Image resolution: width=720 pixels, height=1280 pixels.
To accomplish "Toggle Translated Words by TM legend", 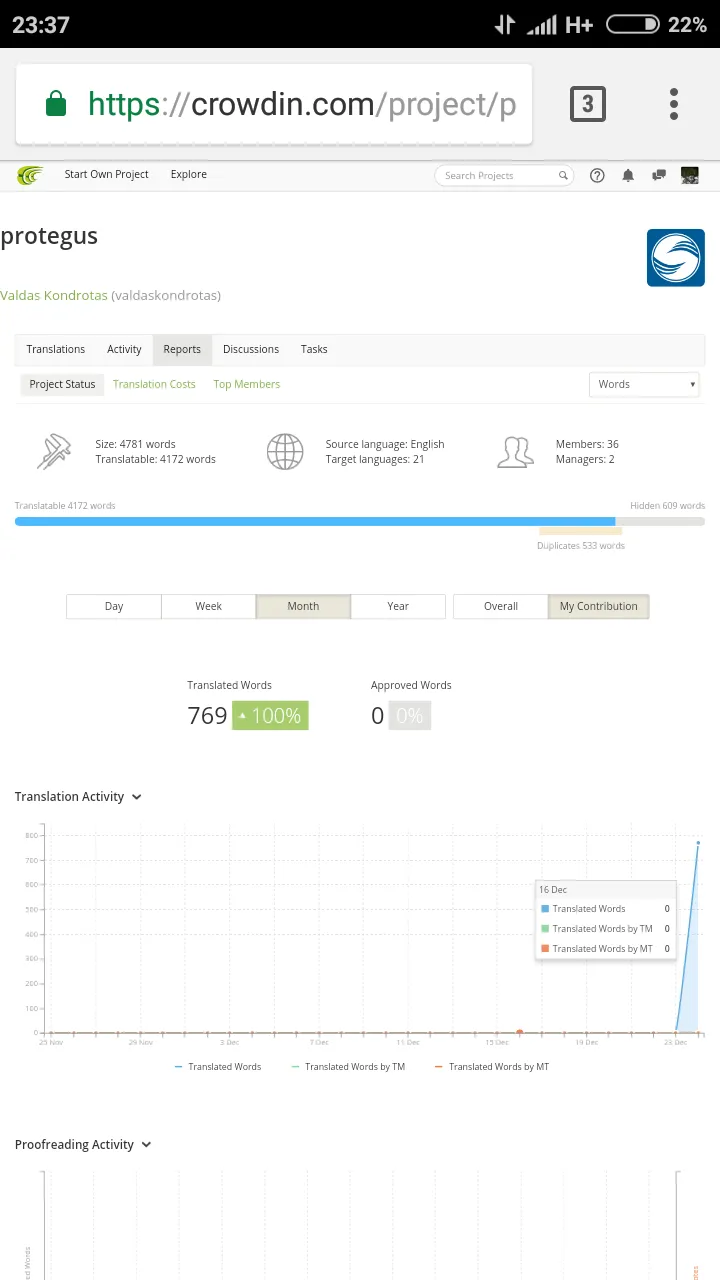I will click(x=348, y=1067).
